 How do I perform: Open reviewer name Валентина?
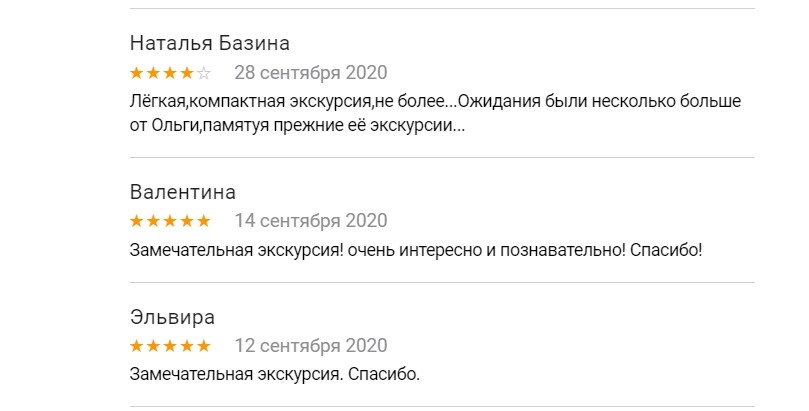coord(183,192)
